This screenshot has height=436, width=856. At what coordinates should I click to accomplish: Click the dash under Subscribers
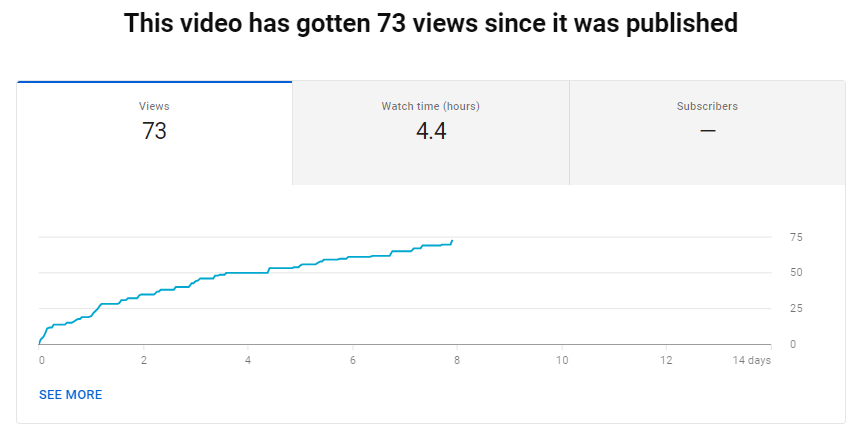707,130
